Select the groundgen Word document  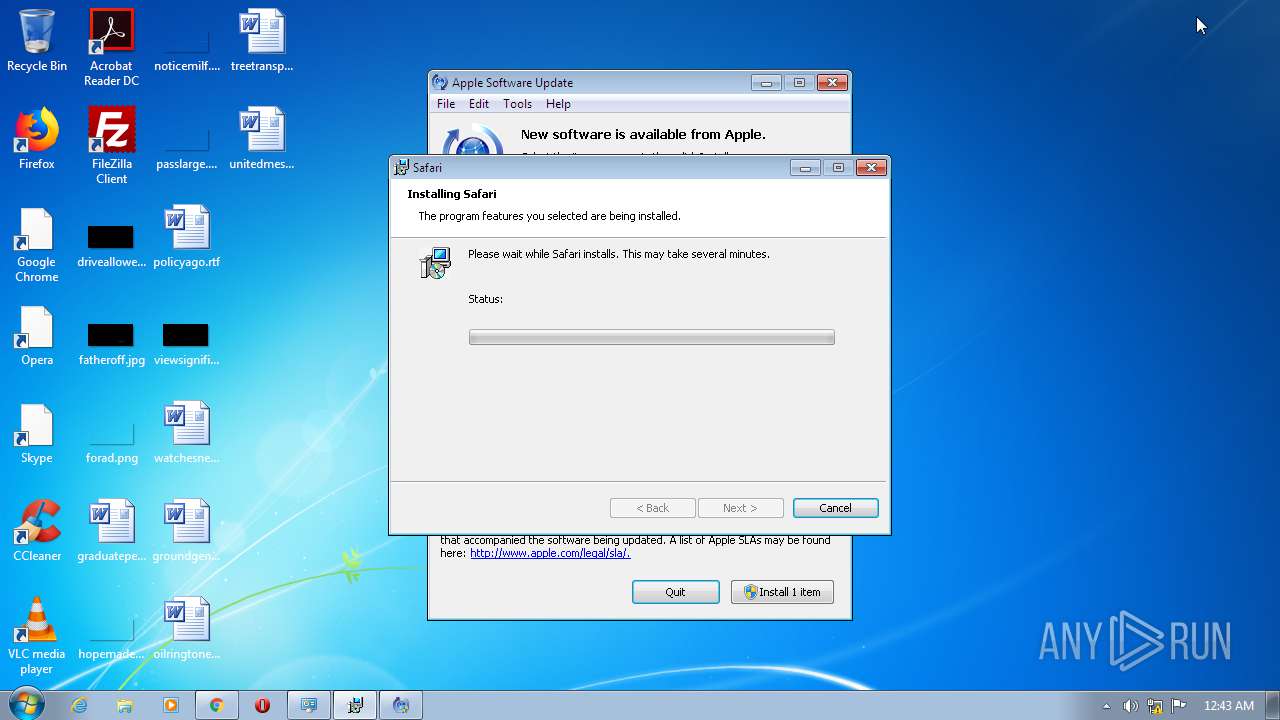pyautogui.click(x=186, y=531)
